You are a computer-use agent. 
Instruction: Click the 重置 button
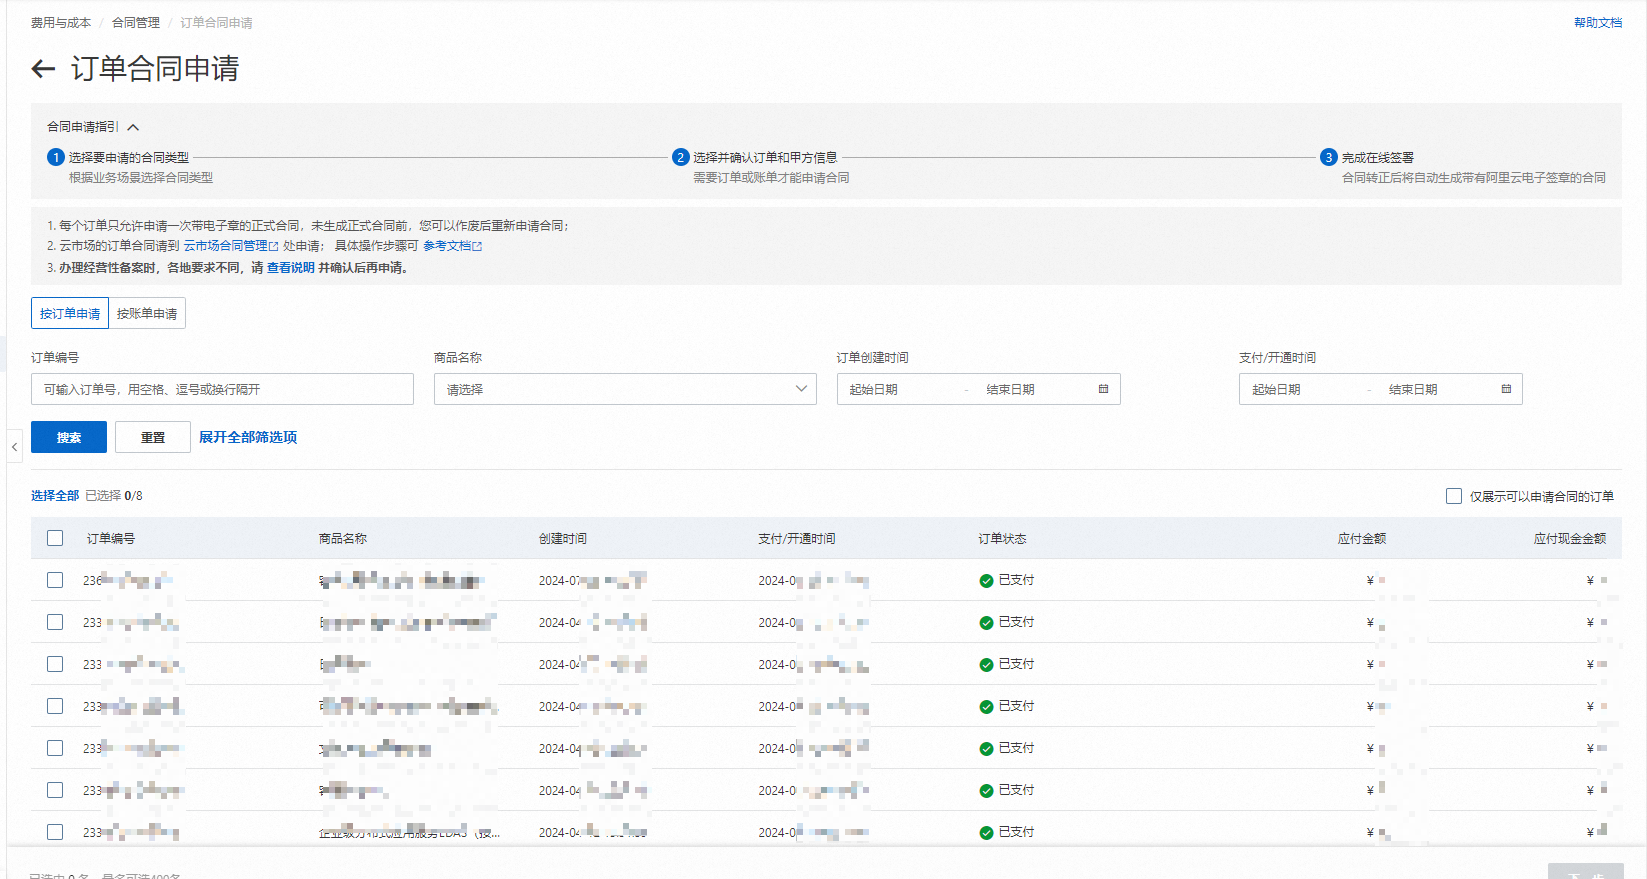pyautogui.click(x=153, y=437)
